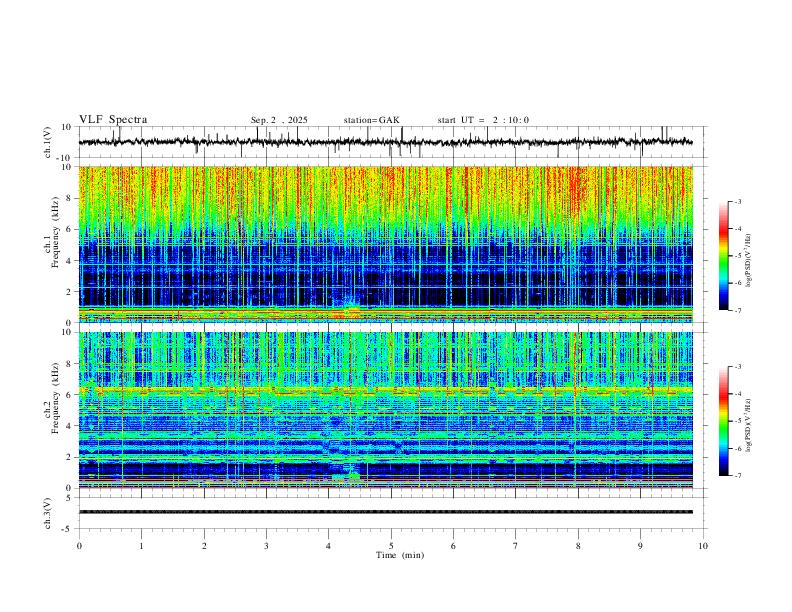Viewport: 792px width, 612px height.
Task: Click the "5" tick on the ch.3(V) axis
Action: 69,498
